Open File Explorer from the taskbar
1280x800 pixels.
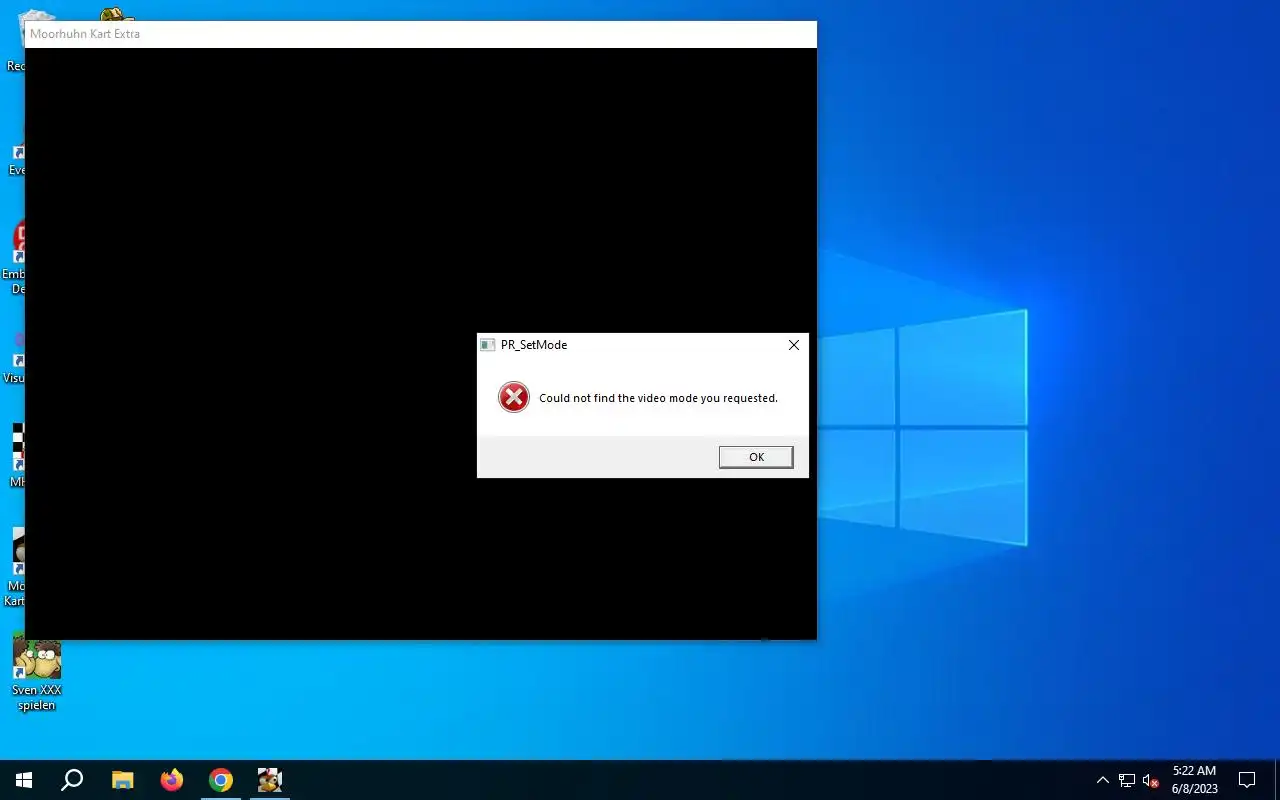(122, 780)
